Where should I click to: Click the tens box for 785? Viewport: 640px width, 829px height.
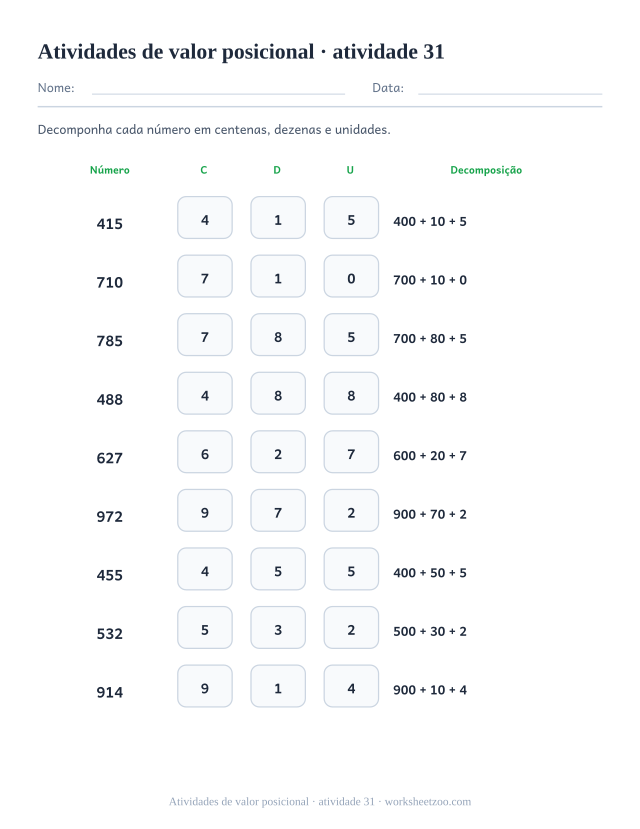pos(278,335)
